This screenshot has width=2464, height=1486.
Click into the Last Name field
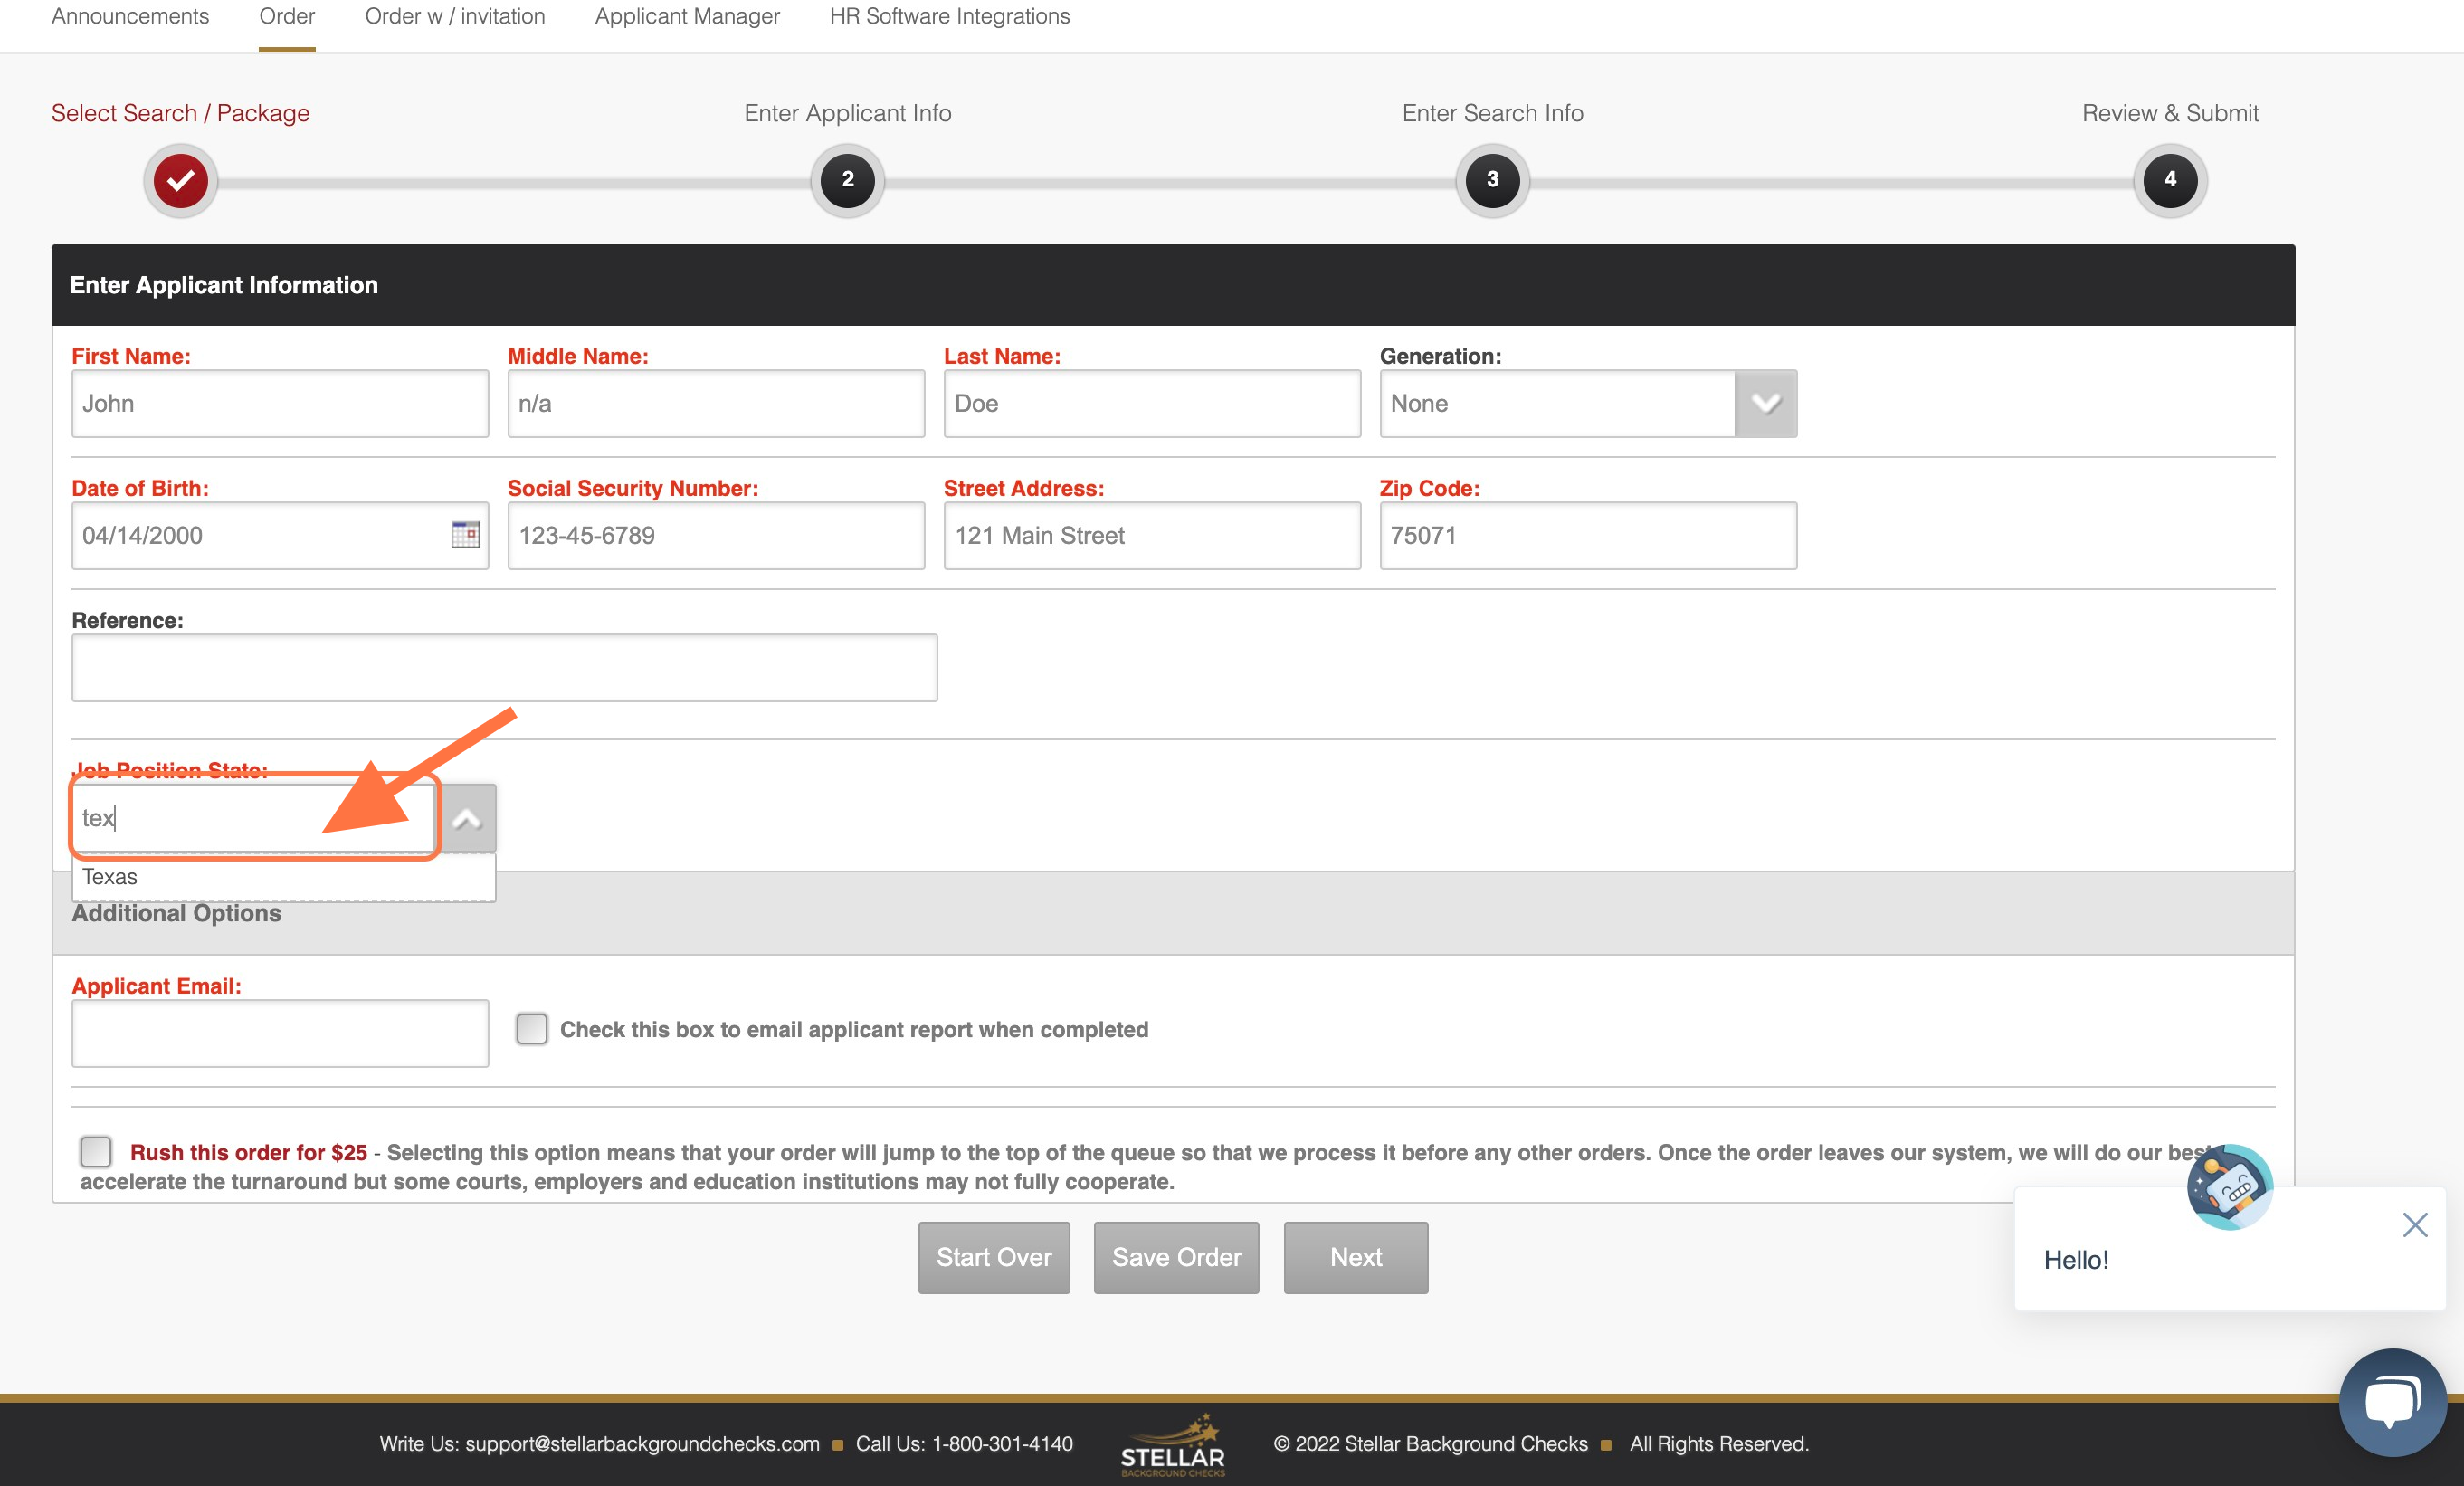point(1152,403)
